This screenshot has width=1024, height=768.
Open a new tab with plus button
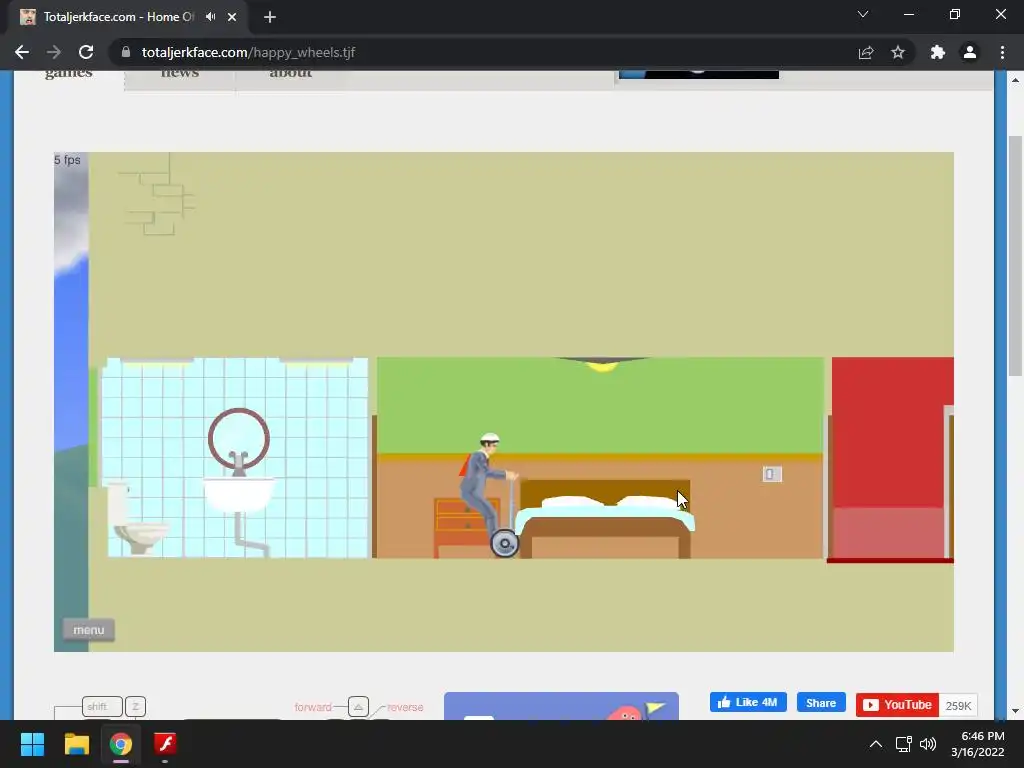click(270, 17)
